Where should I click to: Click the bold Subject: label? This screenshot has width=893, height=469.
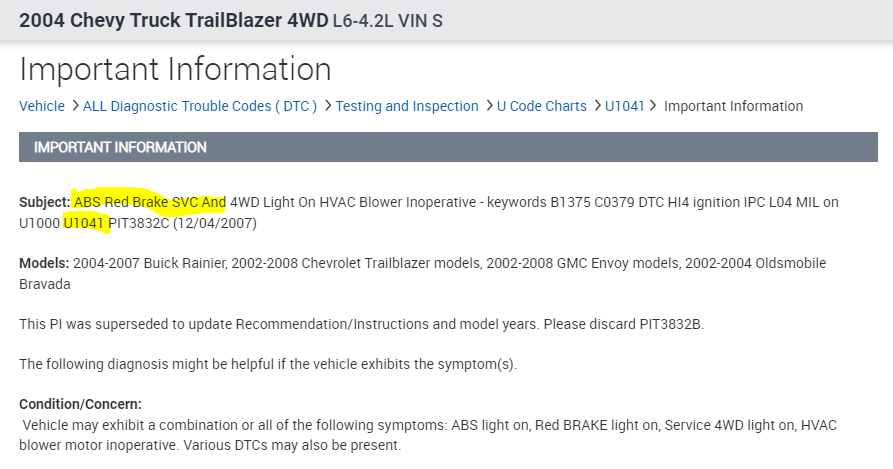[44, 202]
